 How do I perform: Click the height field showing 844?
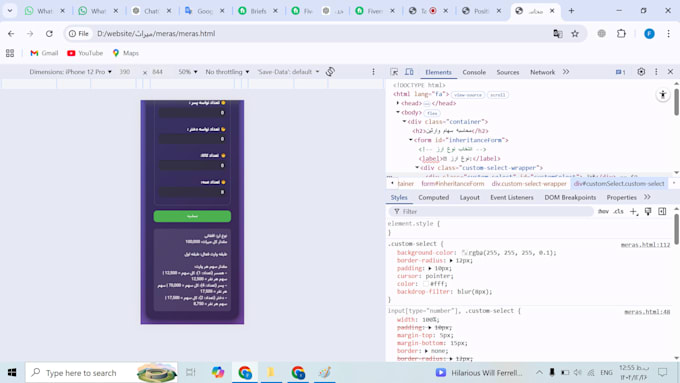[158, 72]
